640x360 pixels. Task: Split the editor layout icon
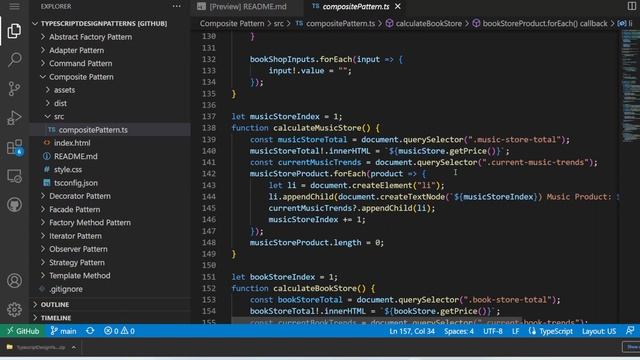pyautogui.click(x=631, y=6)
